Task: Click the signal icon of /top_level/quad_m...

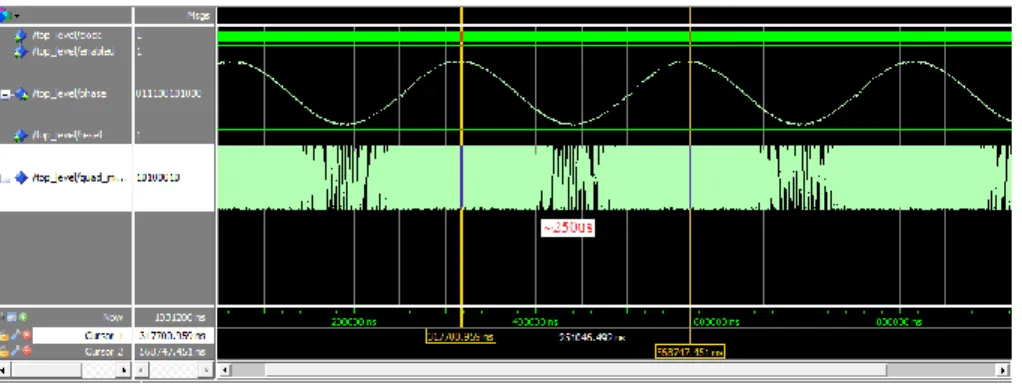Action: 22,177
